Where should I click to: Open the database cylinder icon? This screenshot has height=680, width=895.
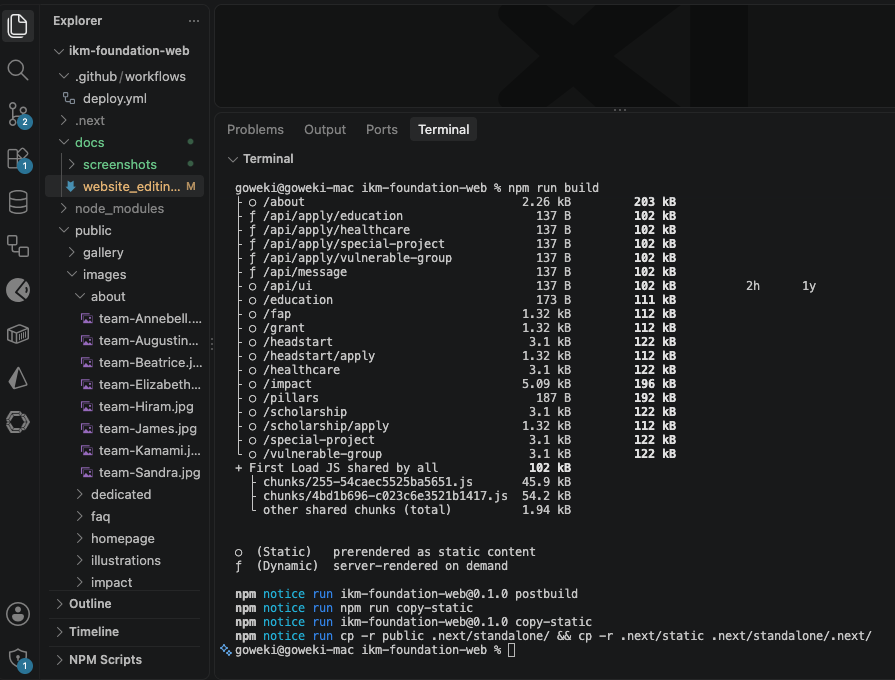tap(18, 202)
